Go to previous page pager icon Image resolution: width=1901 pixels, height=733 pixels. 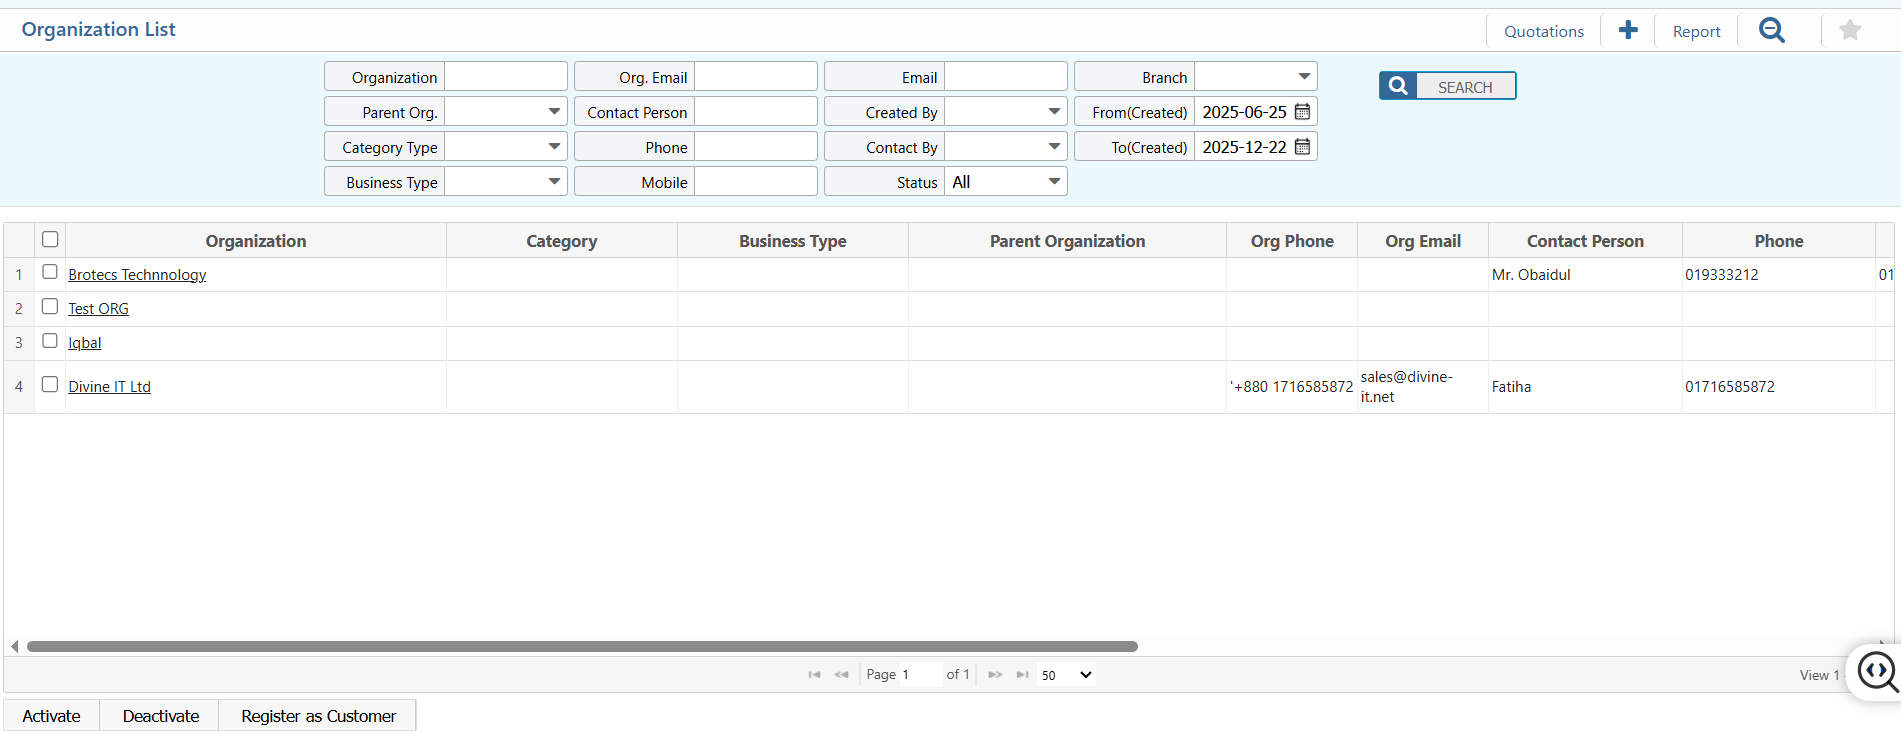[841, 675]
